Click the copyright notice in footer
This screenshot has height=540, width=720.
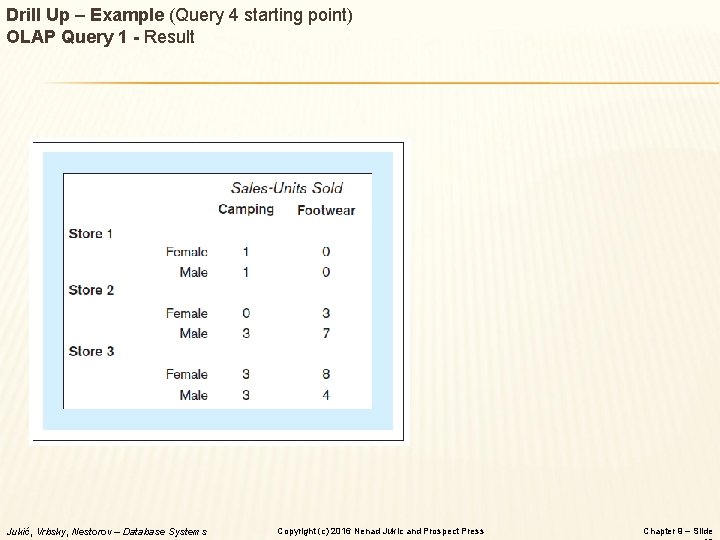pyautogui.click(x=380, y=531)
